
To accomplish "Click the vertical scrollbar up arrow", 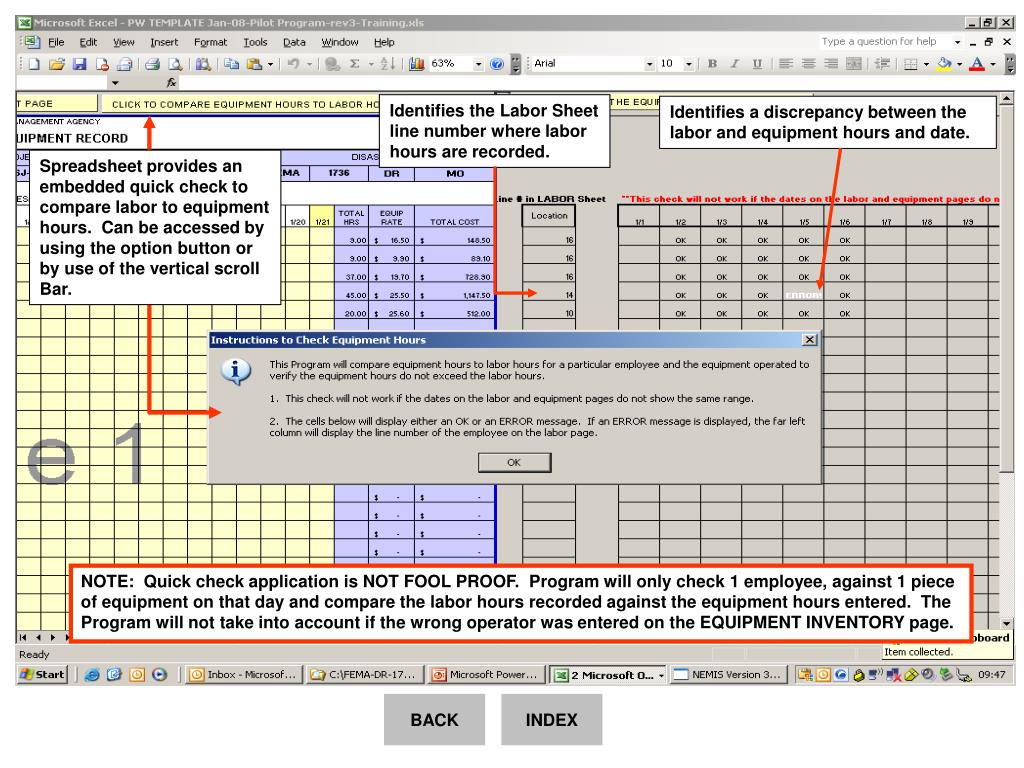I will (1006, 99).
